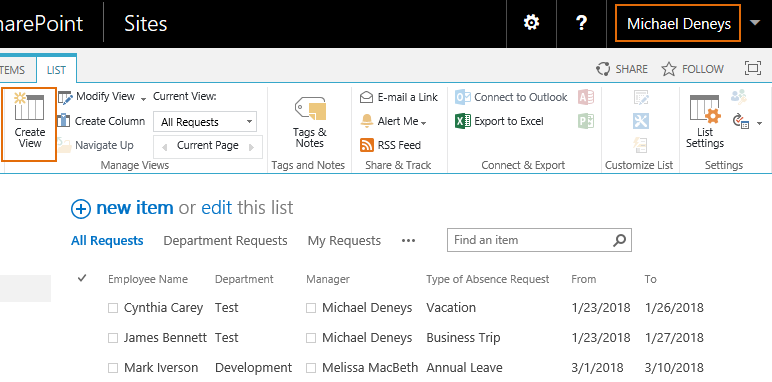This screenshot has width=772, height=382.
Task: Click the RSS Feed icon
Action: pos(367,145)
